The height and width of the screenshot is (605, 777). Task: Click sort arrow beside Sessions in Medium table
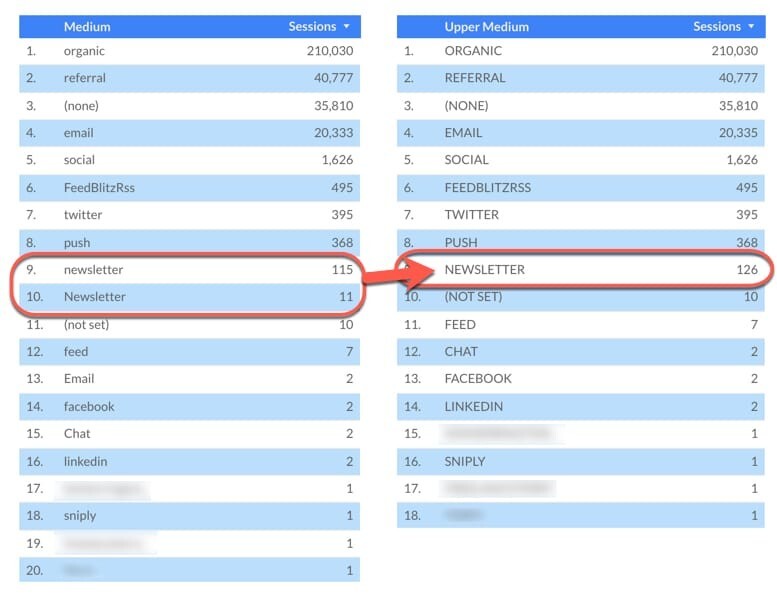point(346,27)
